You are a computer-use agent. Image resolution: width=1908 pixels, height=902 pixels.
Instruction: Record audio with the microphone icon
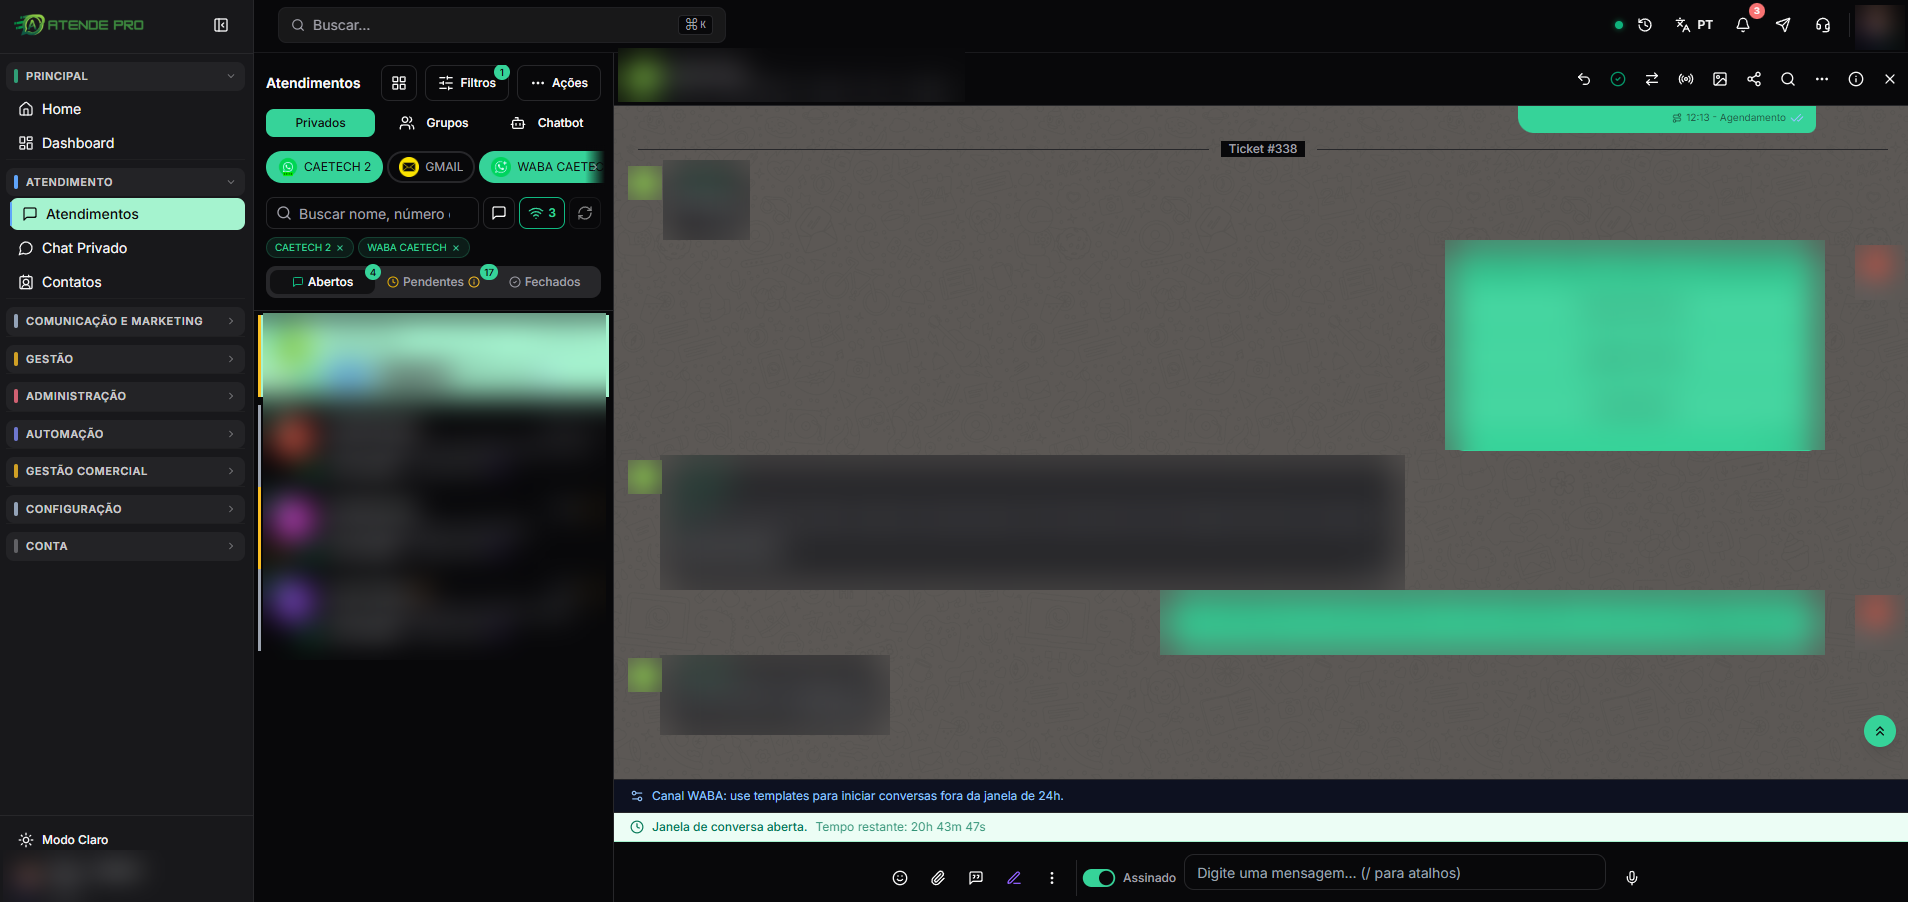click(x=1632, y=878)
